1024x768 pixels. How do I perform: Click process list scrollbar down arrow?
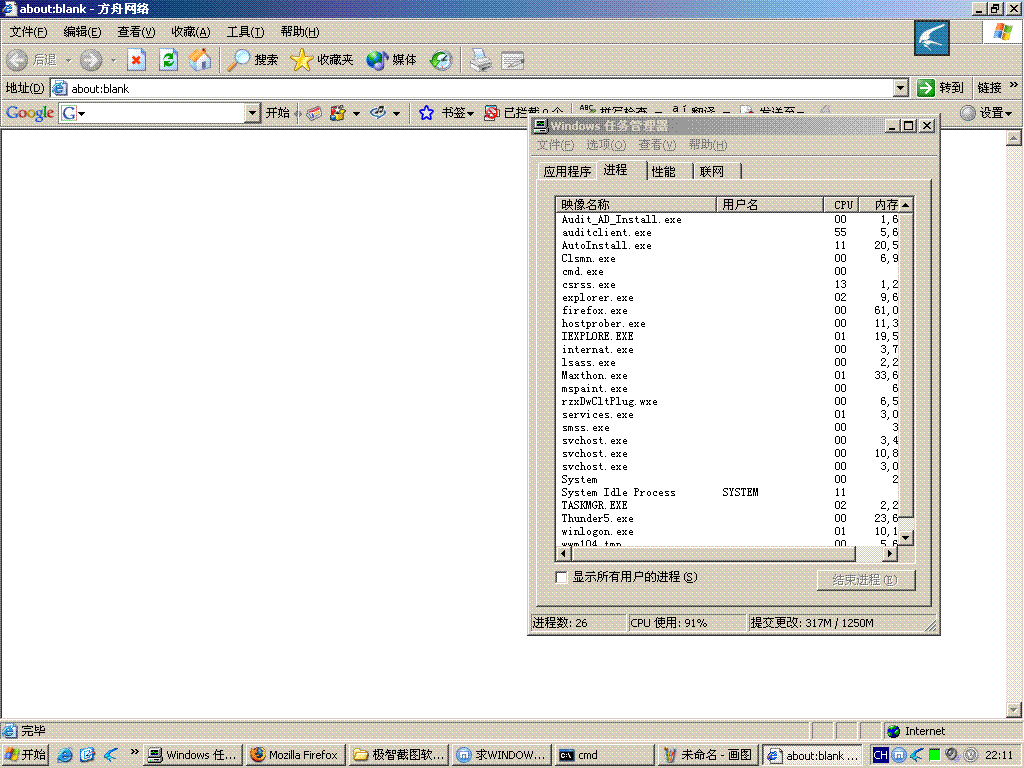(906, 538)
